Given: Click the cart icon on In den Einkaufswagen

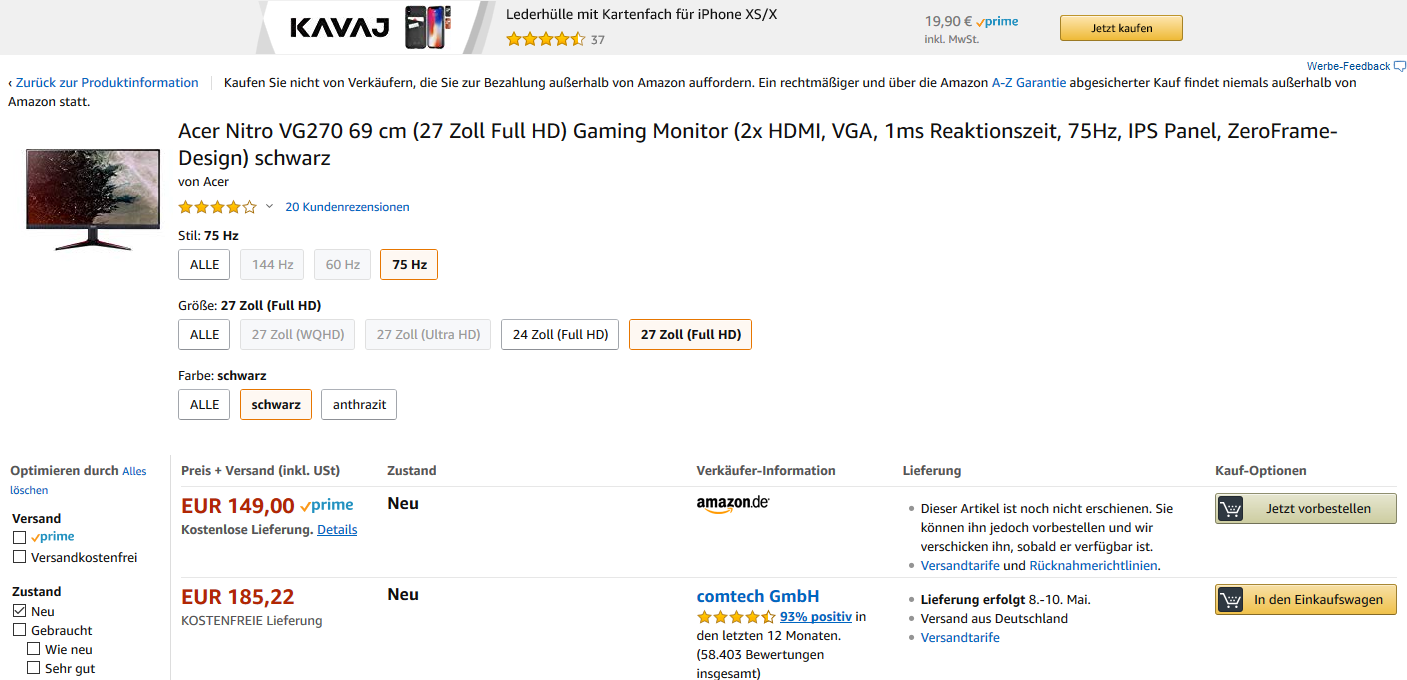Looking at the screenshot, I should 1230,599.
